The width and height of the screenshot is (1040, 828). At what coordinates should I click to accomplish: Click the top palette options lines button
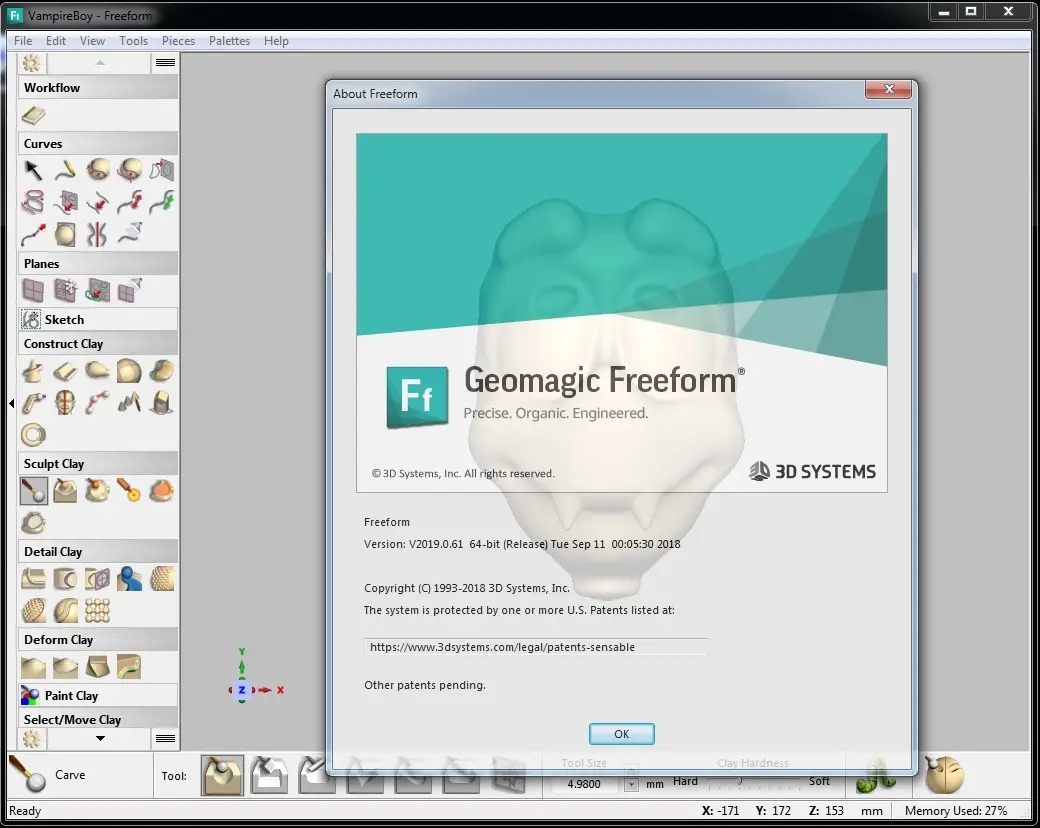(165, 62)
